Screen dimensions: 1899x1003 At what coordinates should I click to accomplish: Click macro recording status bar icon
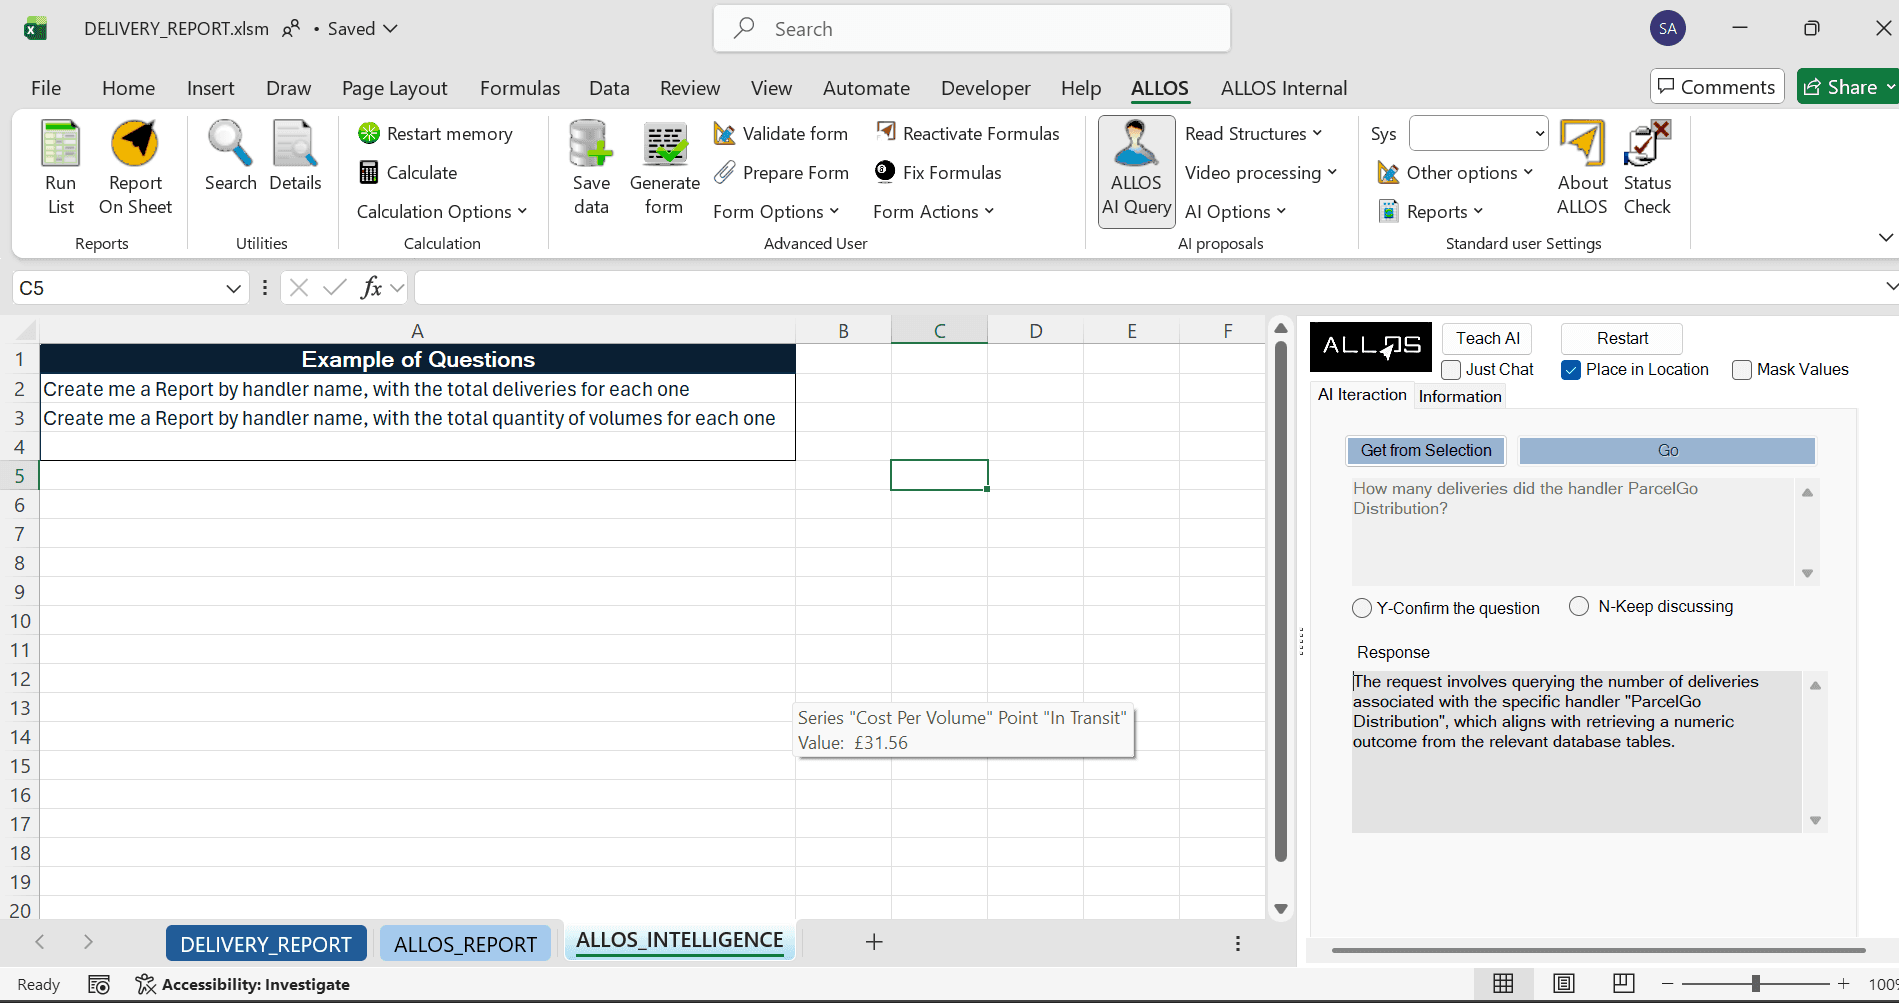(99, 985)
